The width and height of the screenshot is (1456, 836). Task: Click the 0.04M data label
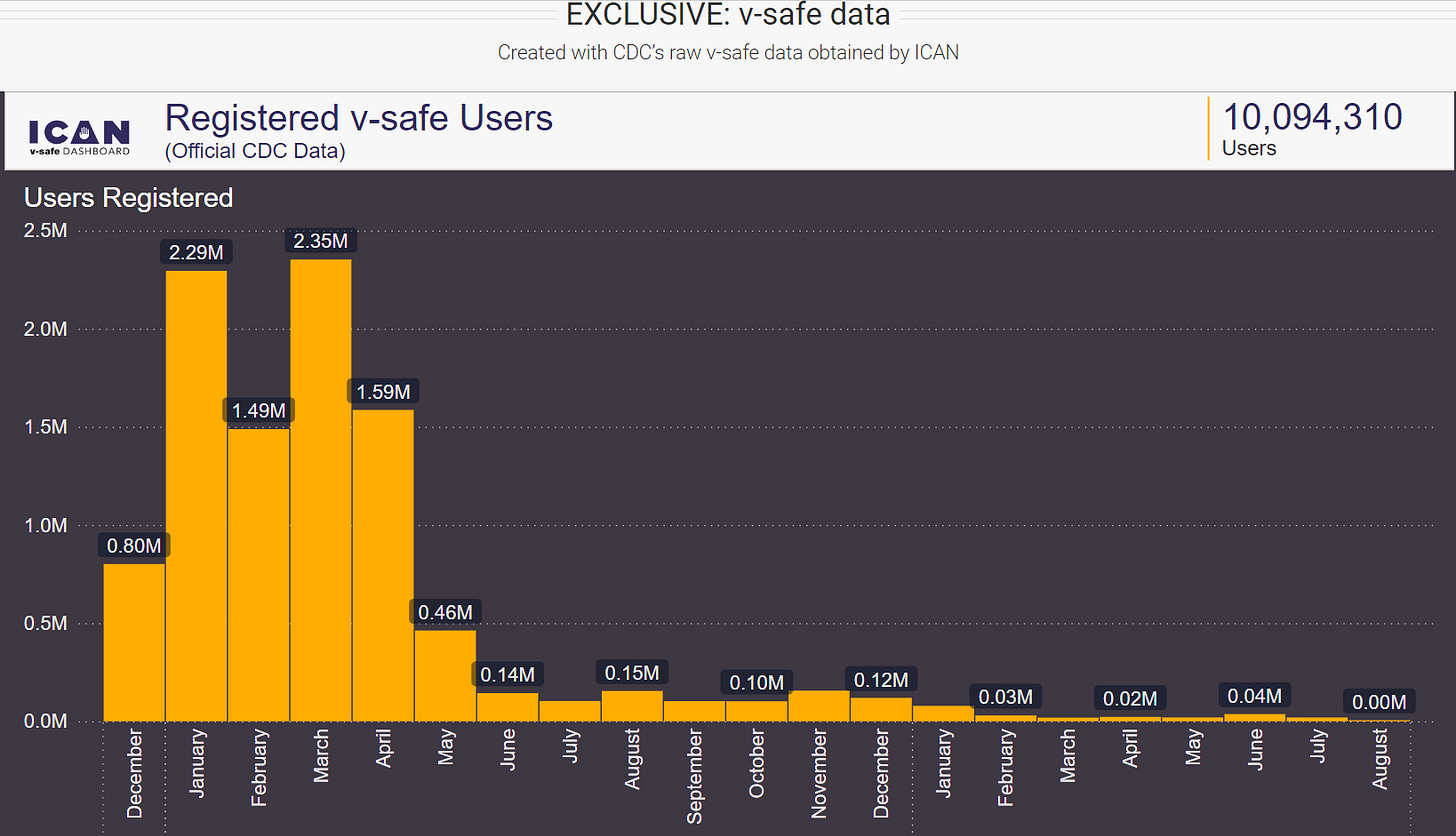[1255, 695]
